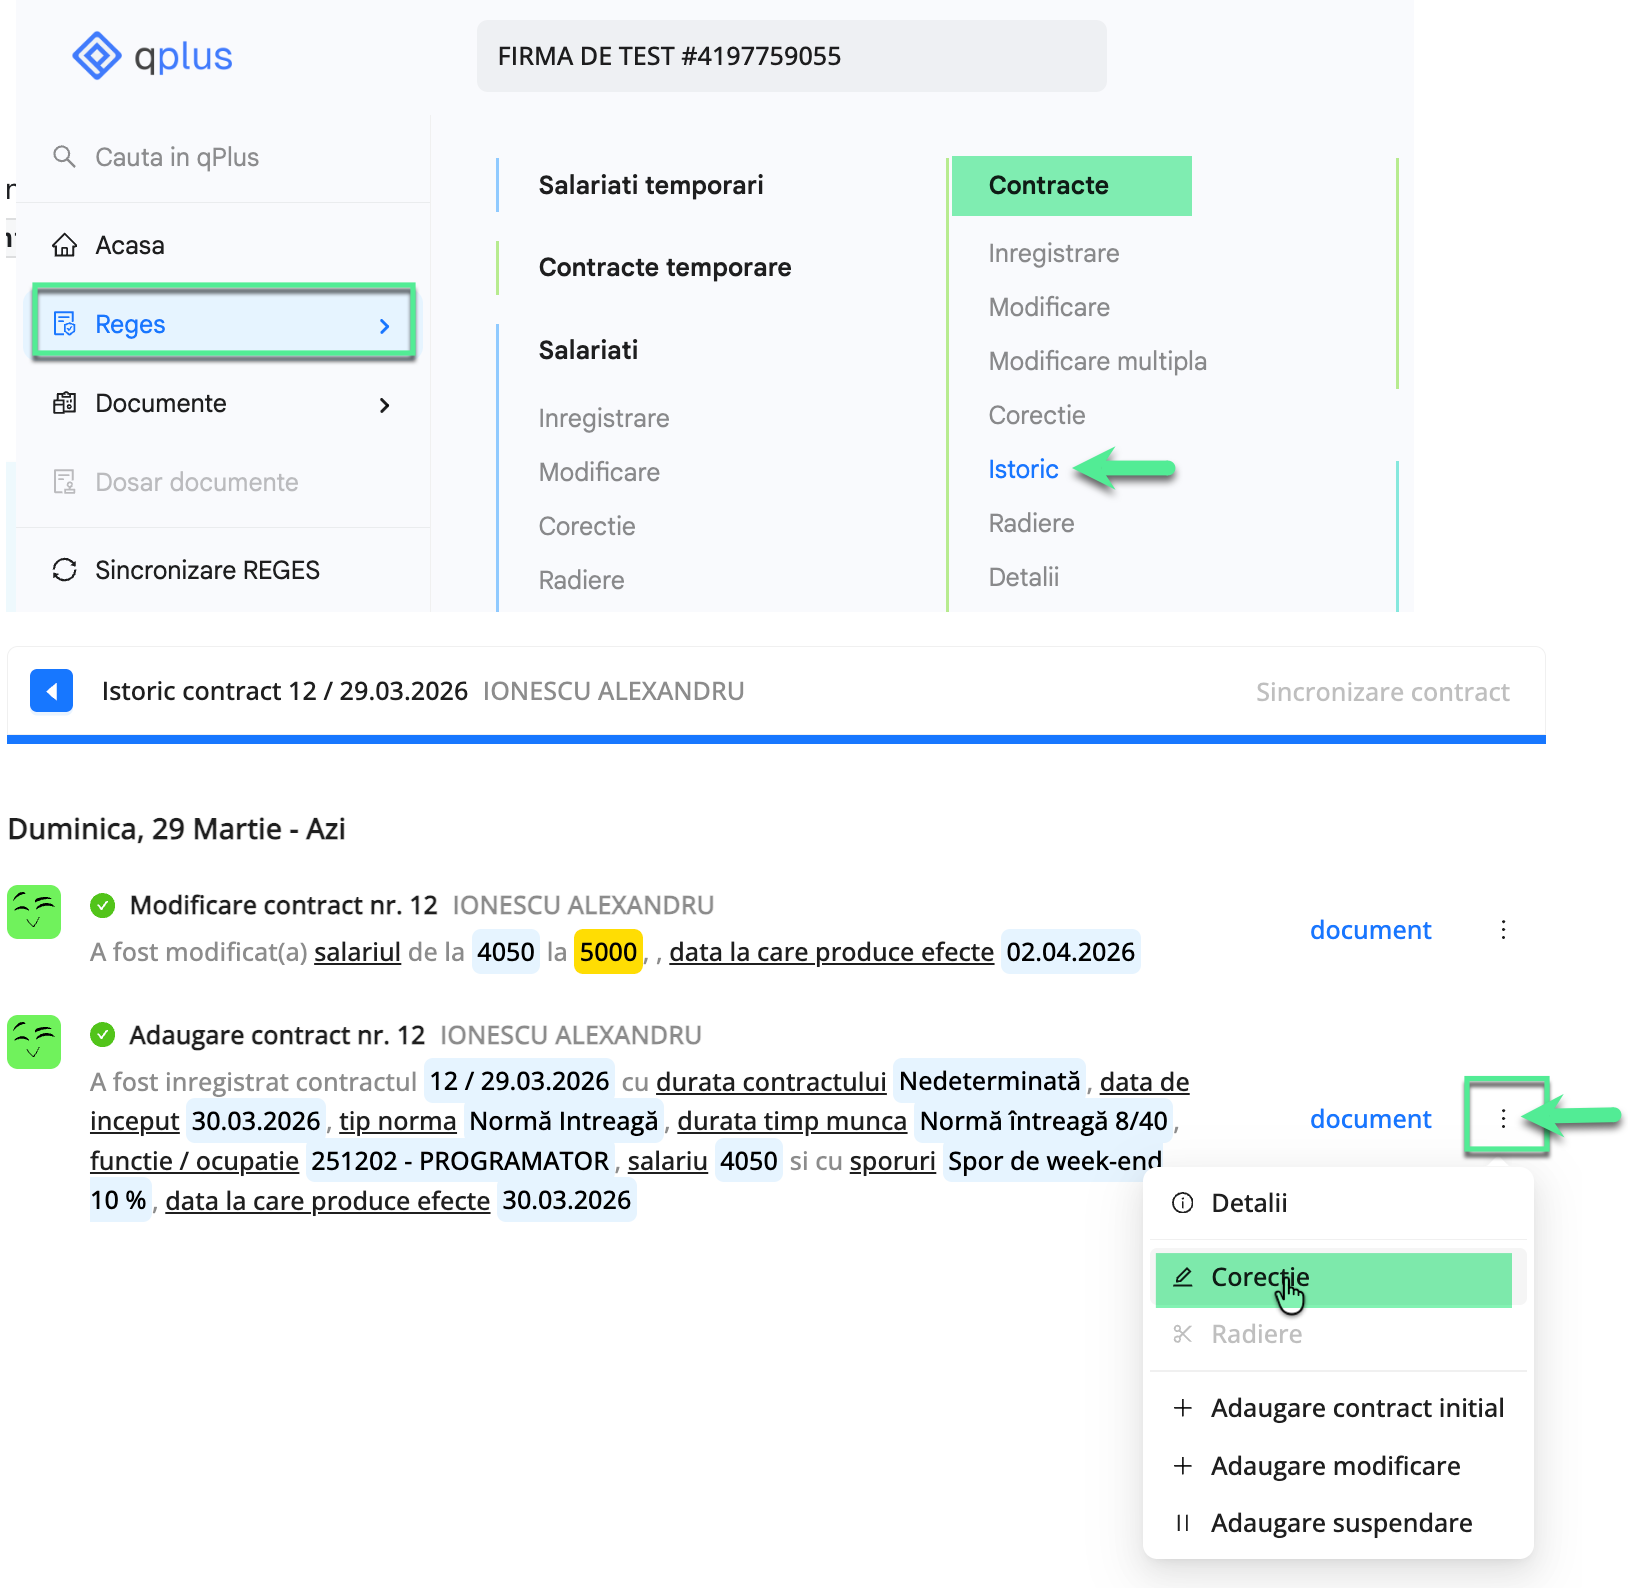
Task: Click the document link on Modificare contract nr. 12
Action: tap(1370, 930)
